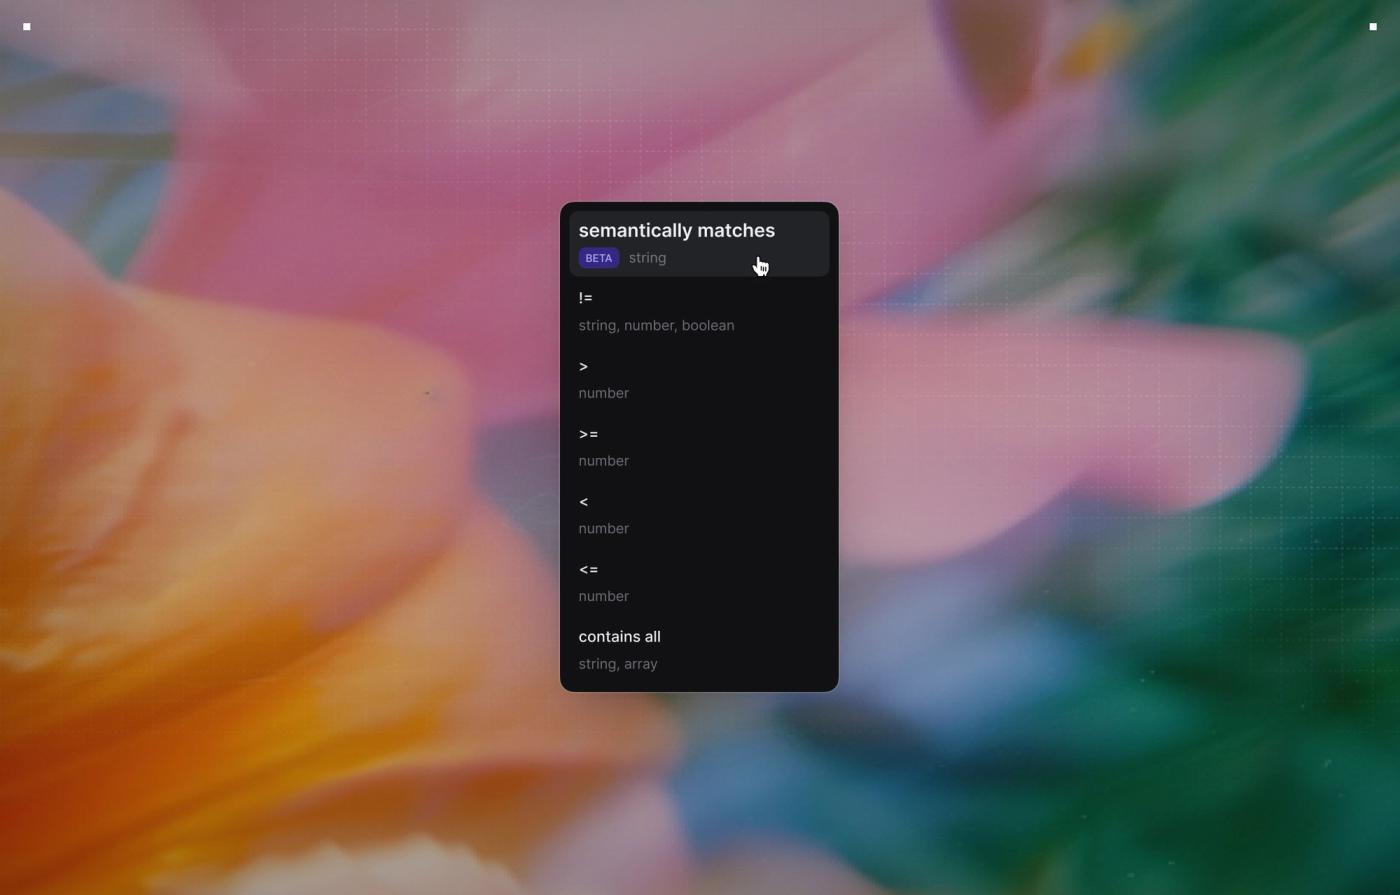Choose the != operator option
1400x895 pixels.
(x=699, y=311)
